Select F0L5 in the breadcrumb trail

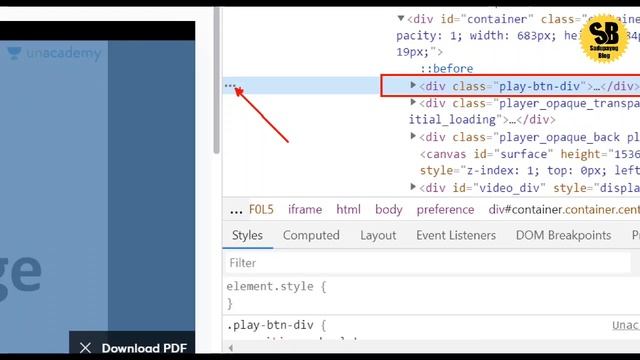[261, 209]
